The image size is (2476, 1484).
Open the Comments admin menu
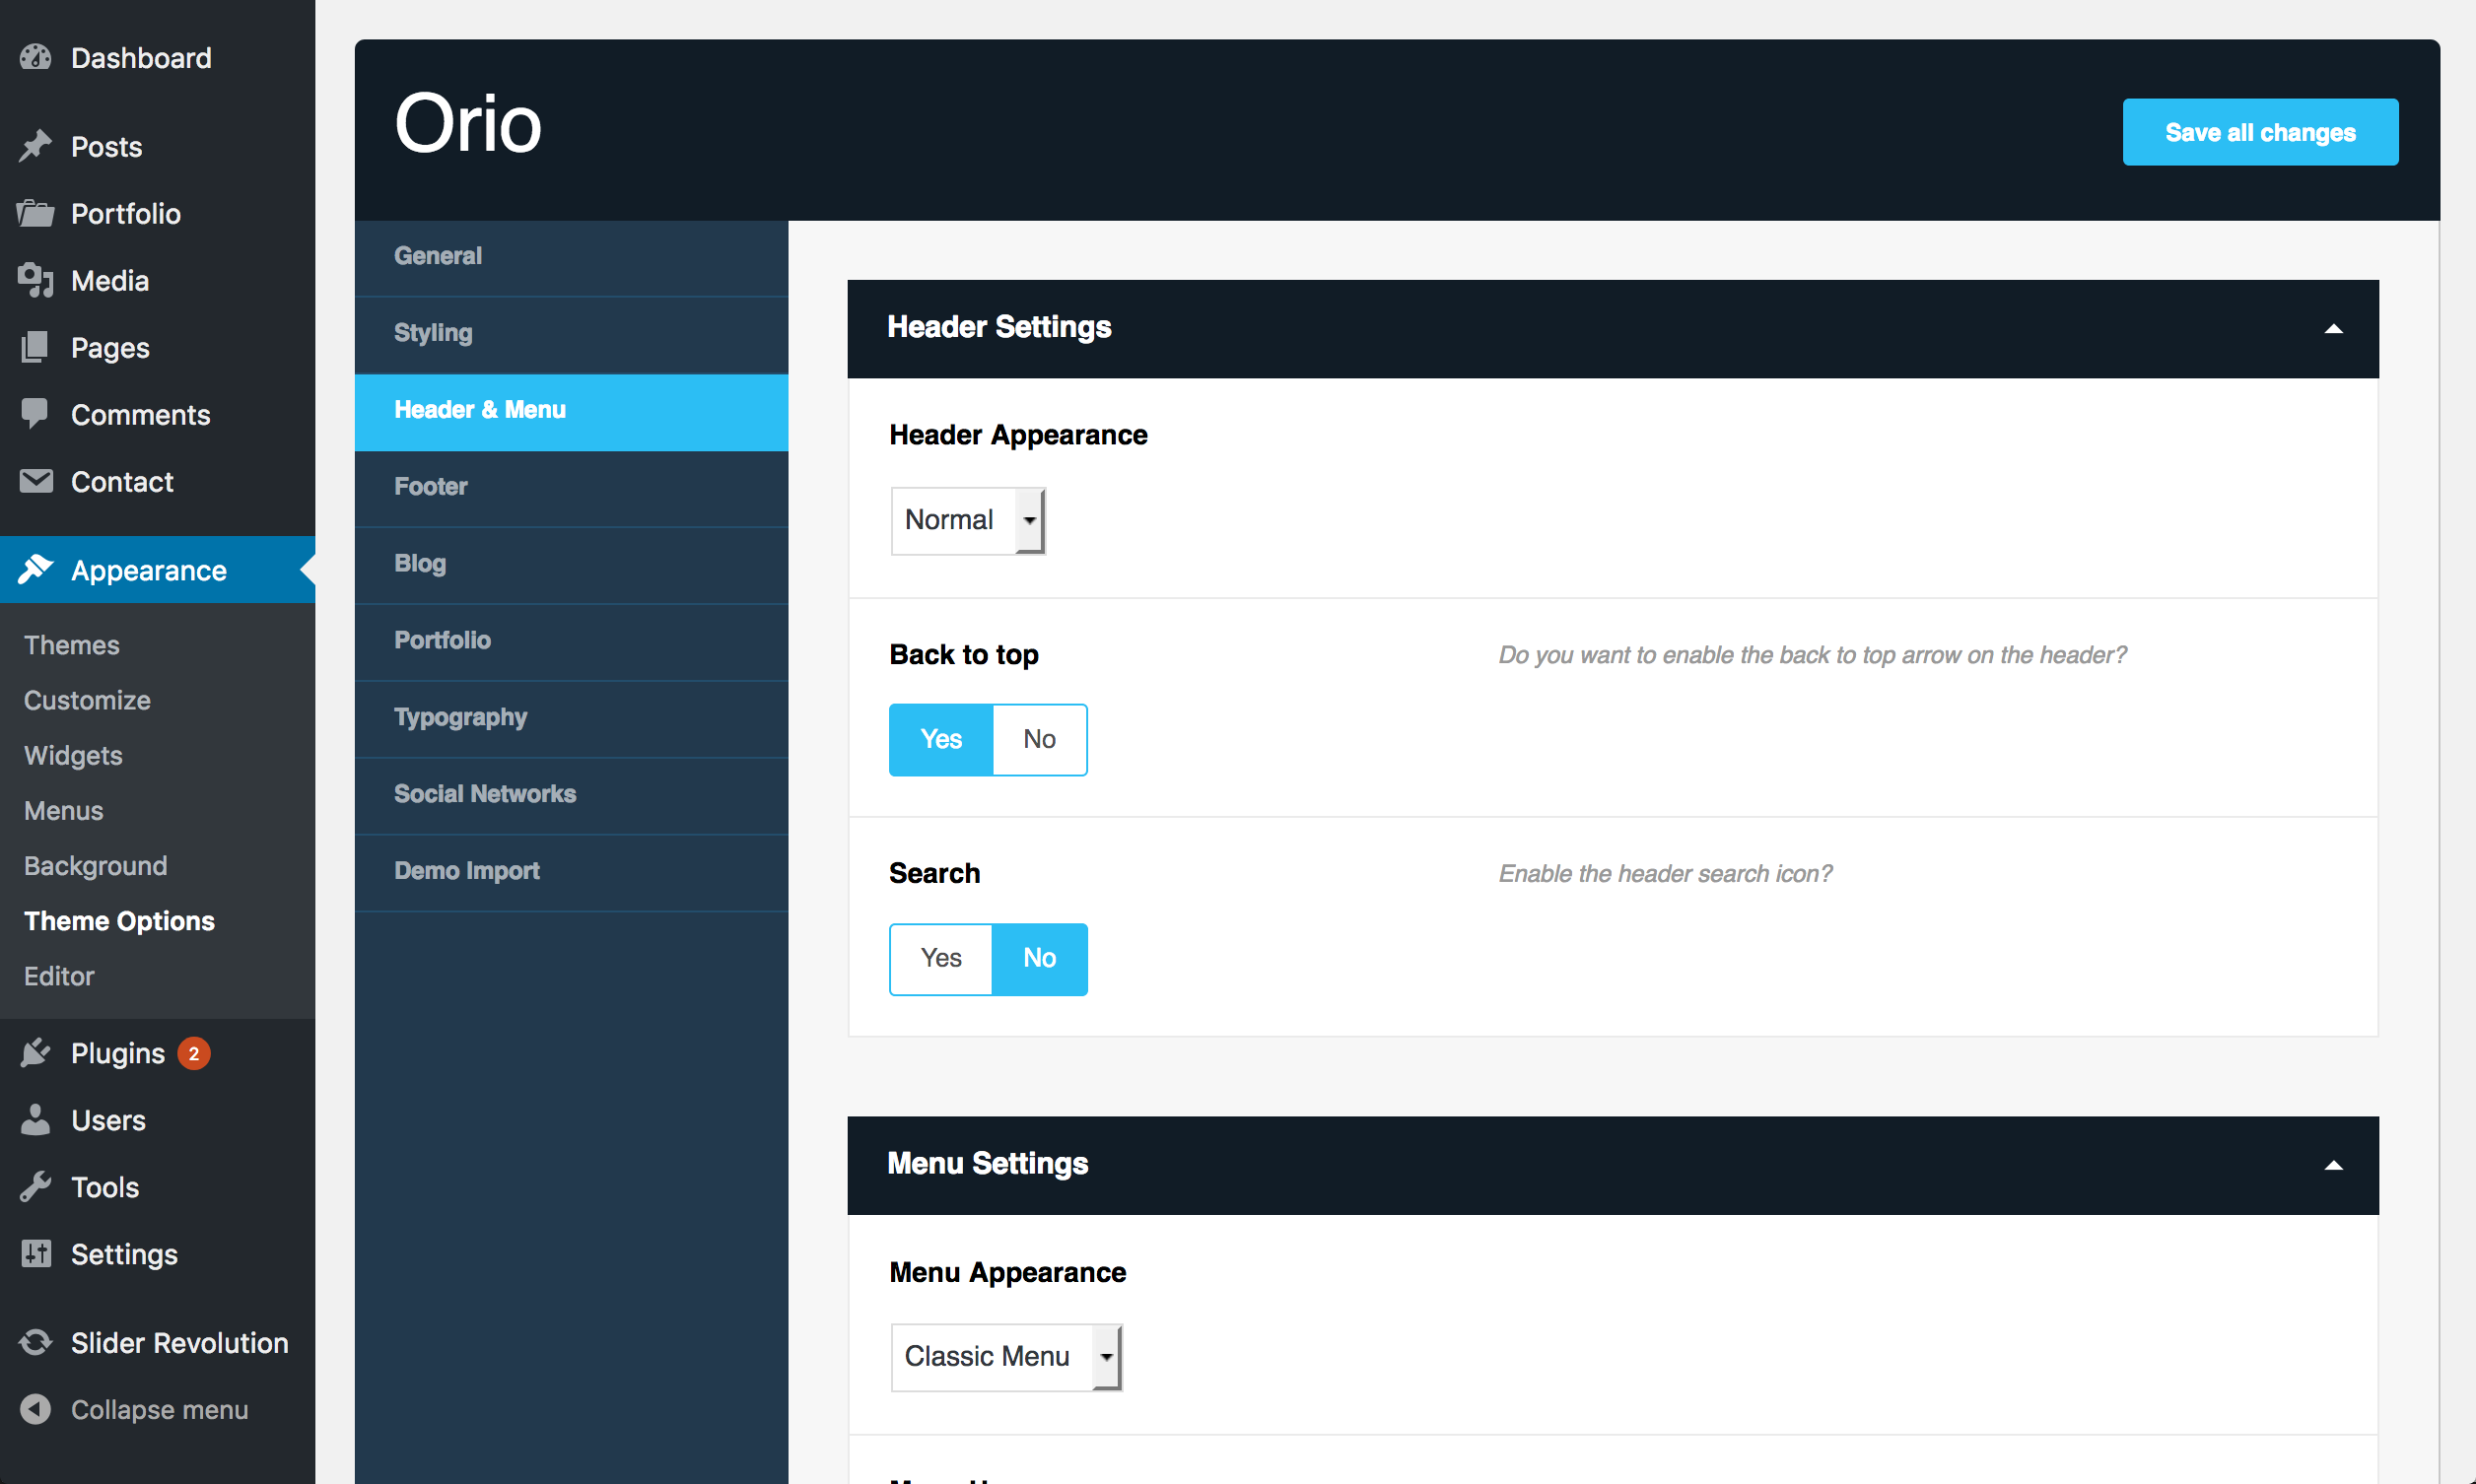[141, 415]
